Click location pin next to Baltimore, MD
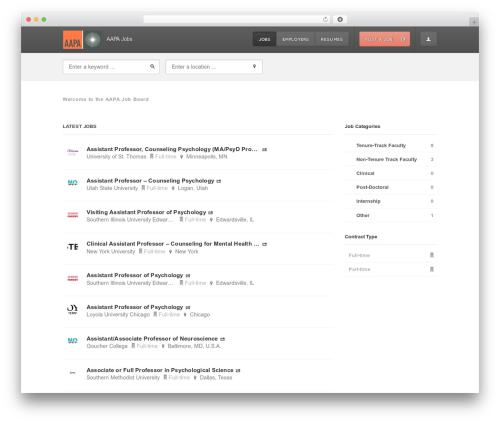The height and width of the screenshot is (423, 500). click(x=163, y=346)
